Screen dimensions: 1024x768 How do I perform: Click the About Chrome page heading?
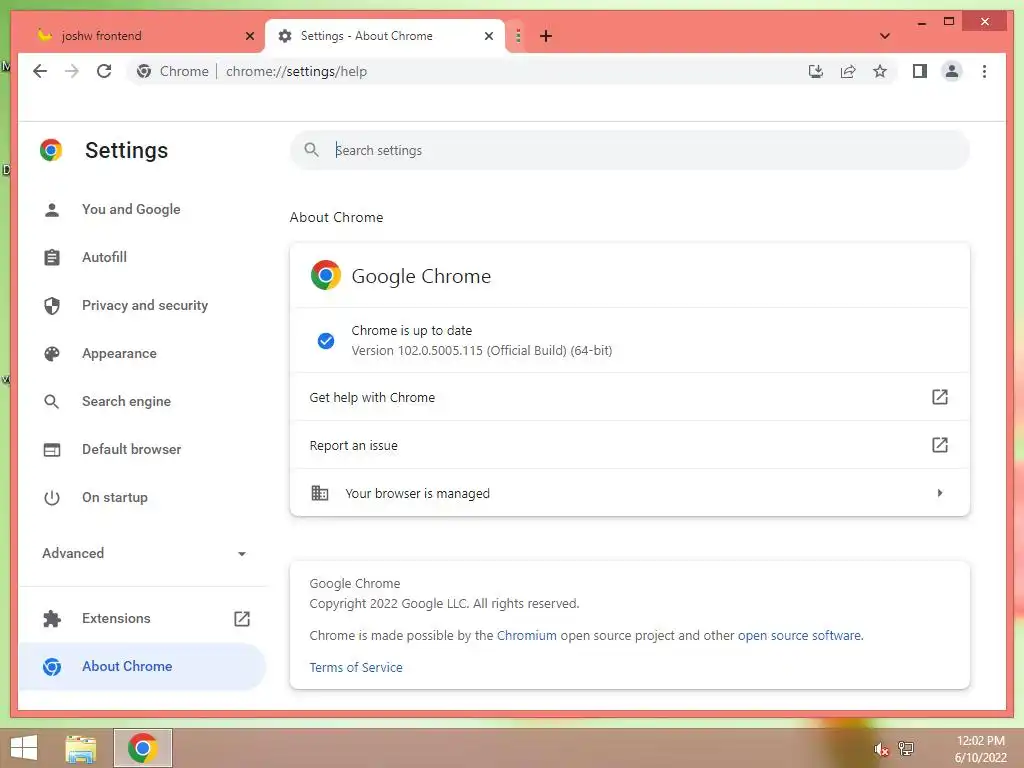pos(336,217)
